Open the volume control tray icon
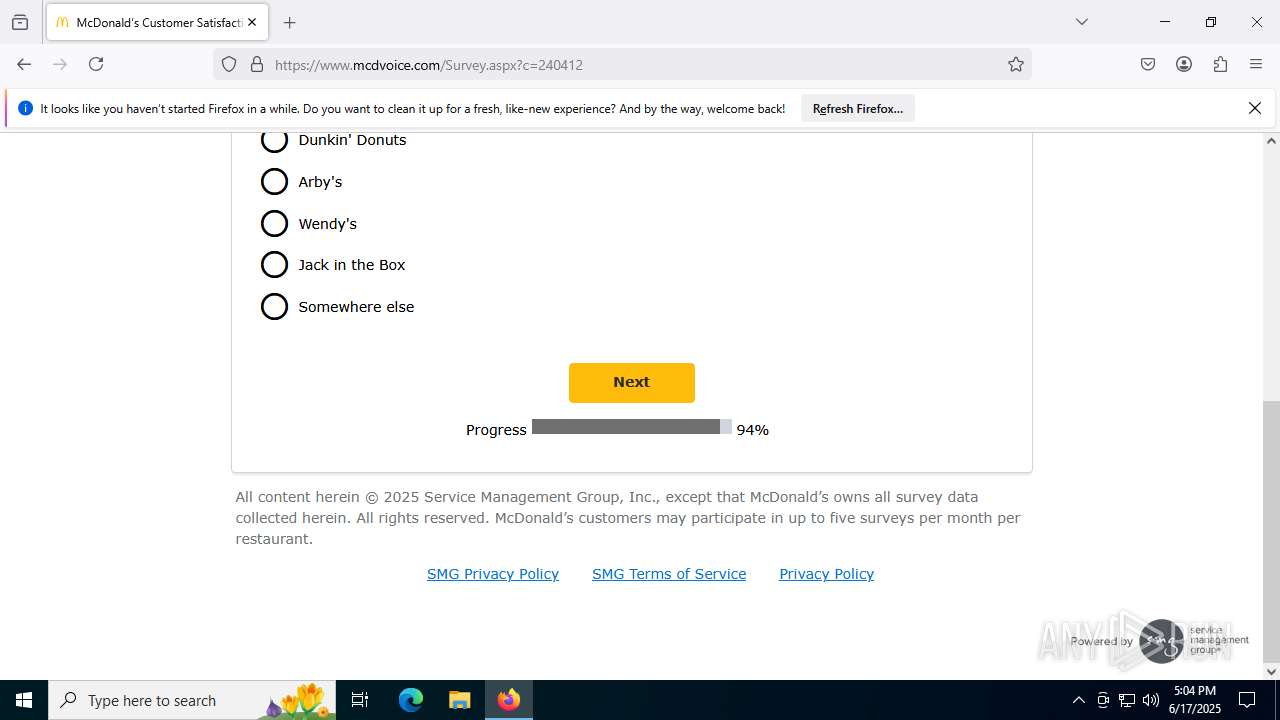Image resolution: width=1280 pixels, height=720 pixels. click(x=1151, y=700)
